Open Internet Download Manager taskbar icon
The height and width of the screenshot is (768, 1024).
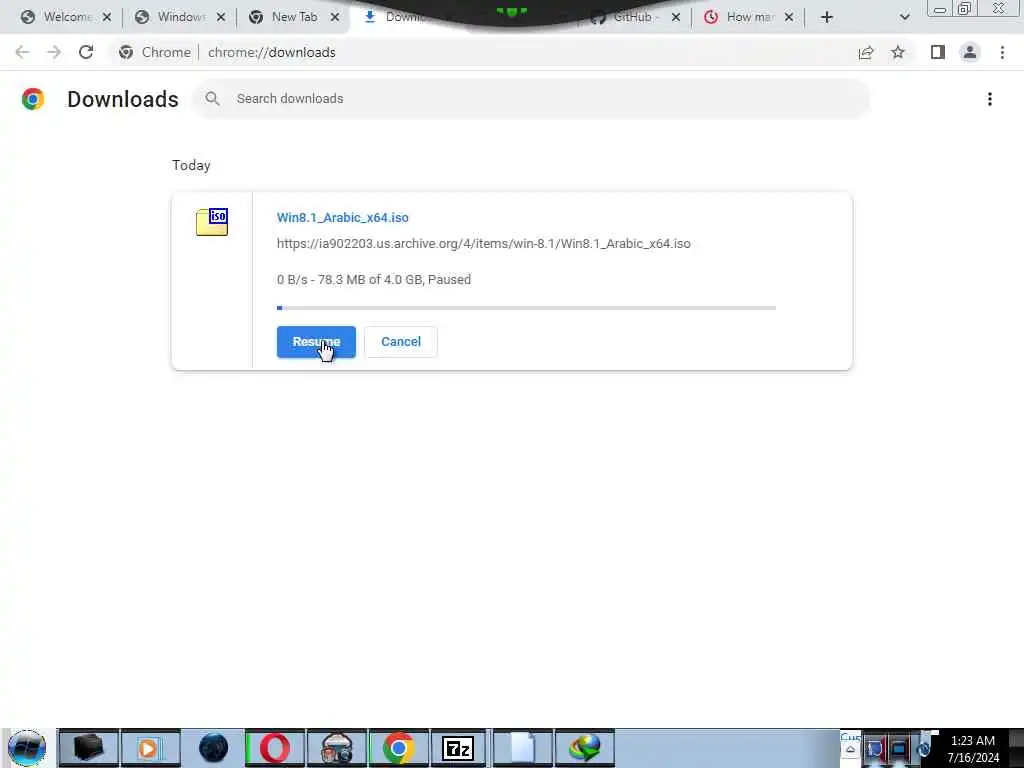tap(584, 748)
